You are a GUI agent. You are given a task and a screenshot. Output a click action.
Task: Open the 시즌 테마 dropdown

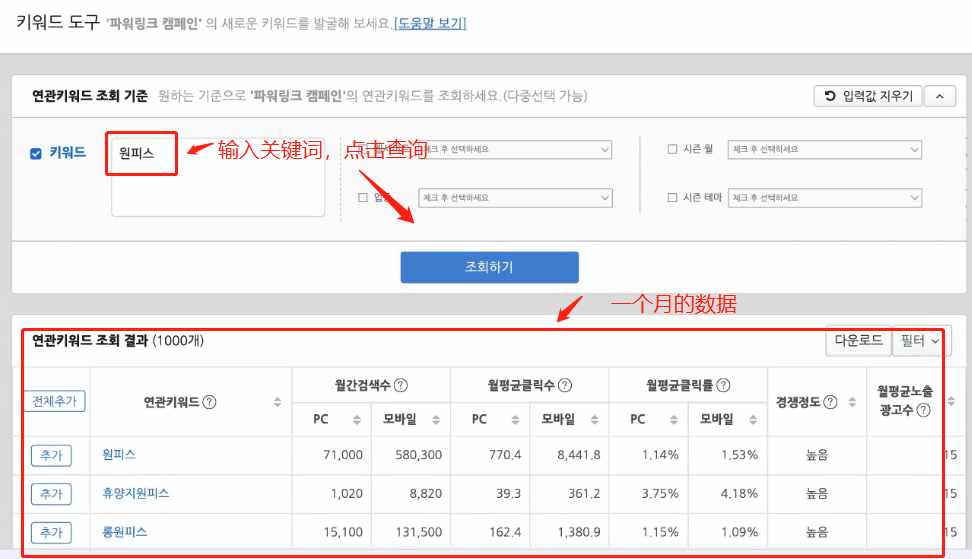824,198
